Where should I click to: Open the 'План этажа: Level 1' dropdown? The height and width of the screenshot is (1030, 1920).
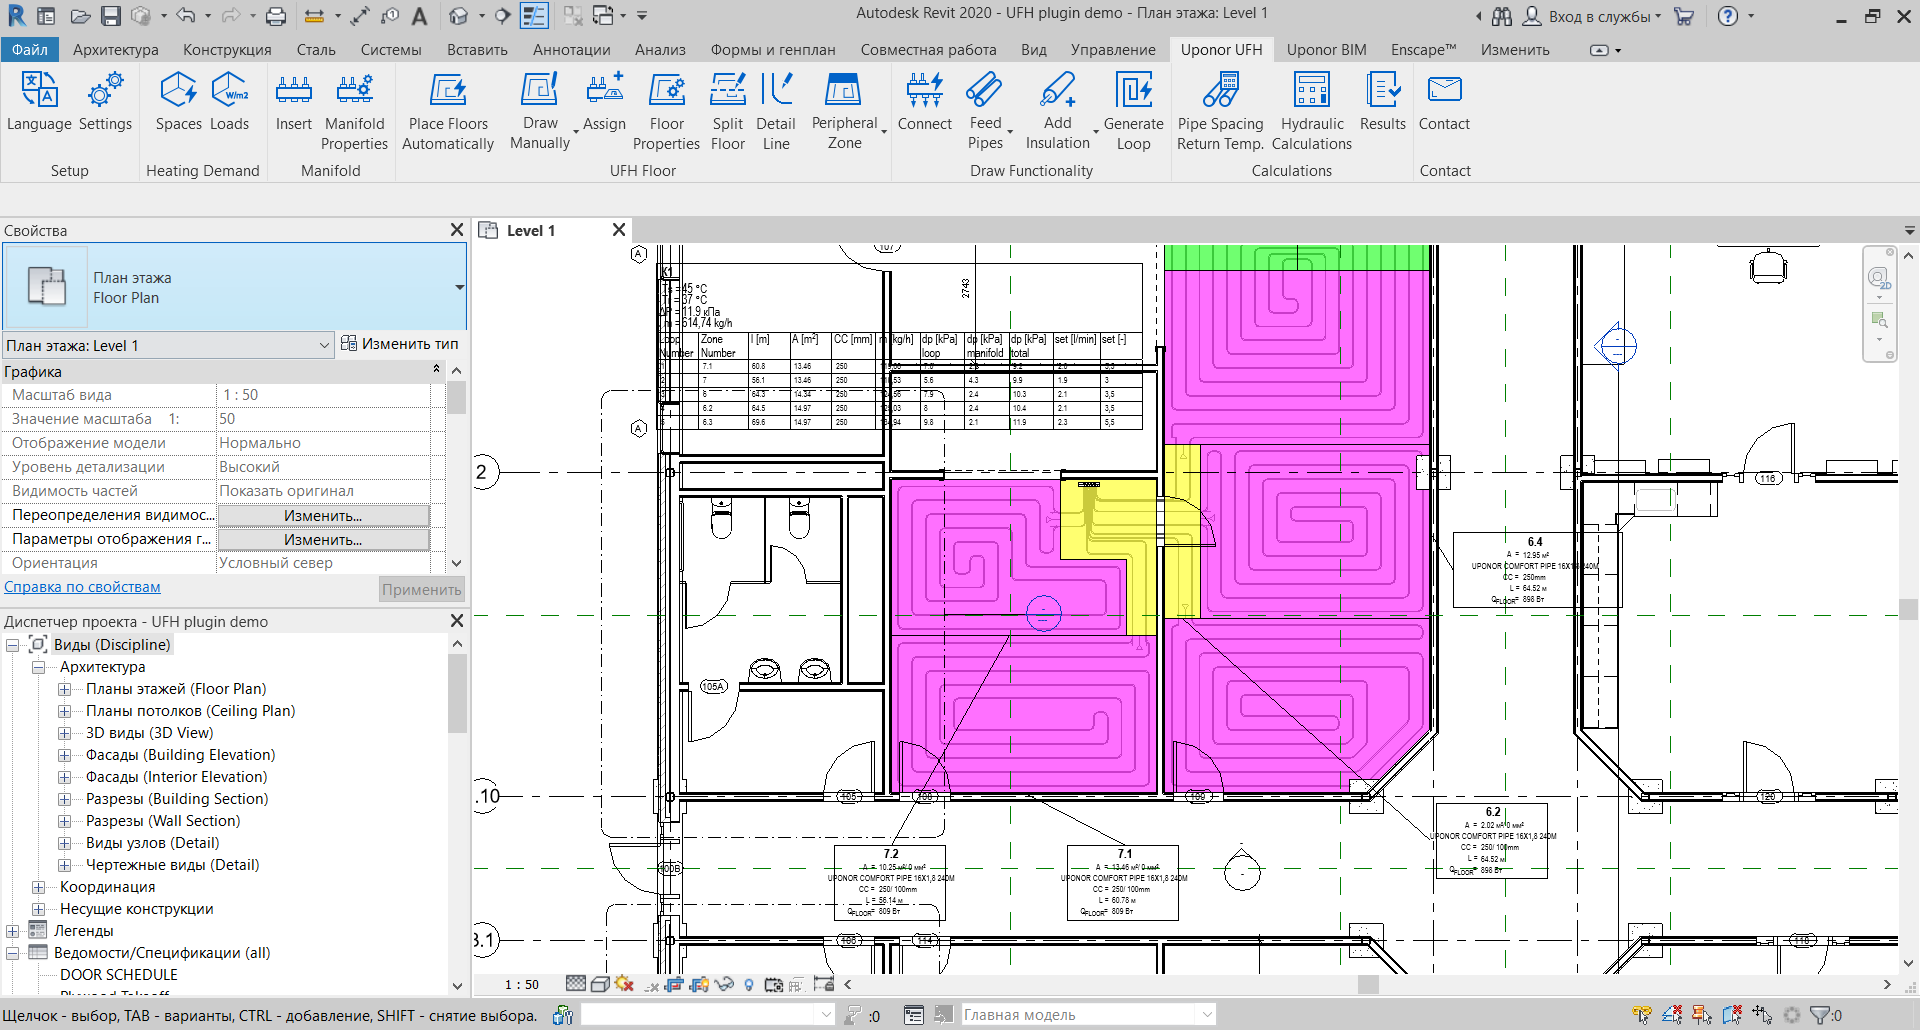pos(168,345)
